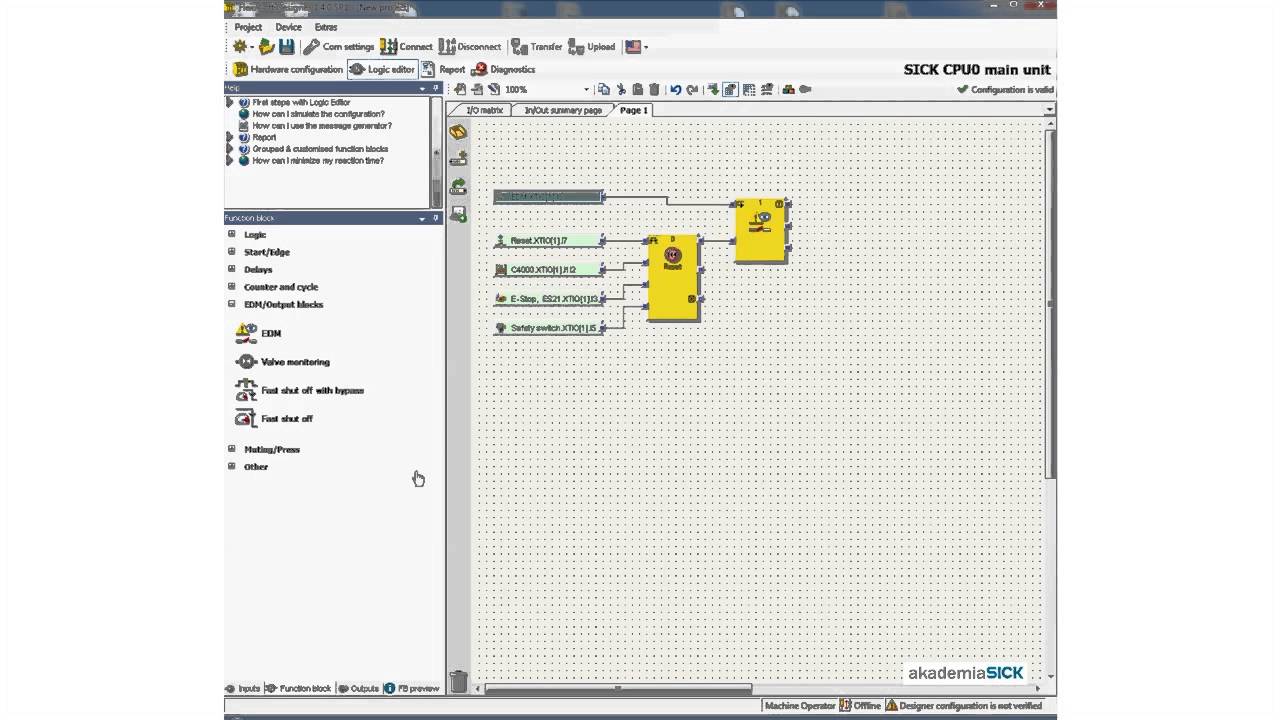Image resolution: width=1280 pixels, height=720 pixels.
Task: Expand the Start/Edge group
Action: coord(231,252)
